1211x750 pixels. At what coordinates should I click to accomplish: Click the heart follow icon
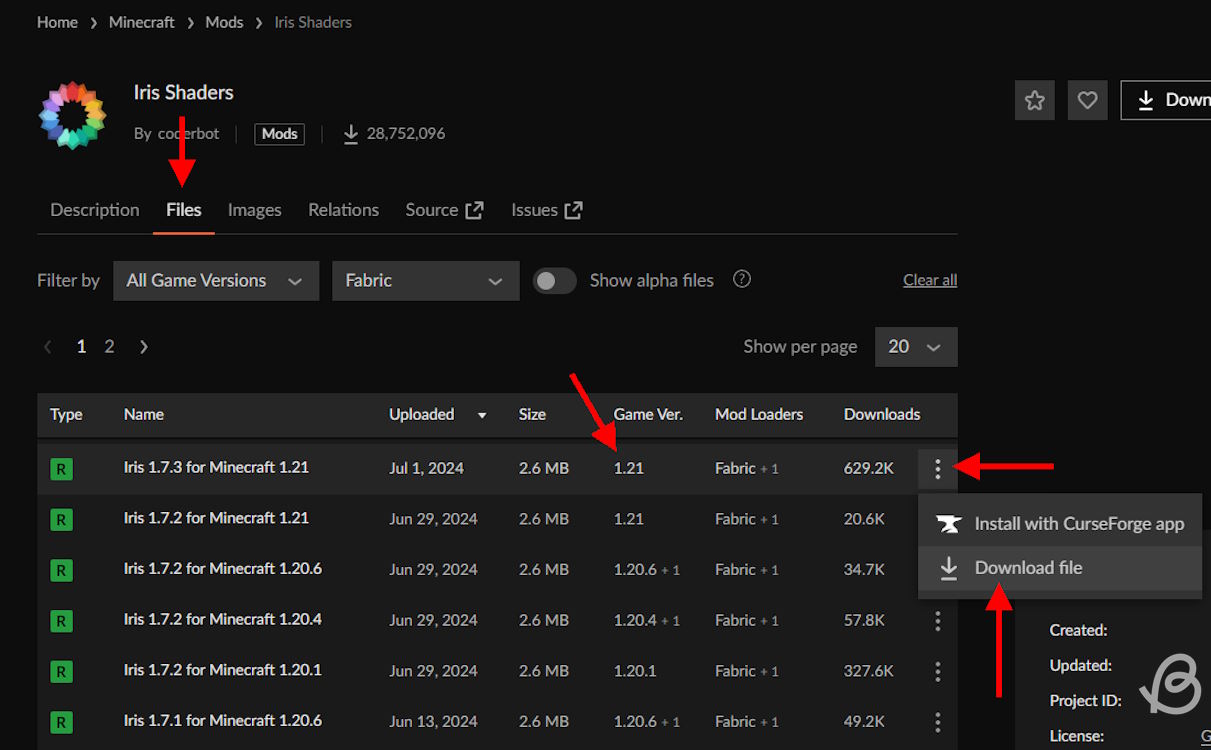click(1087, 100)
